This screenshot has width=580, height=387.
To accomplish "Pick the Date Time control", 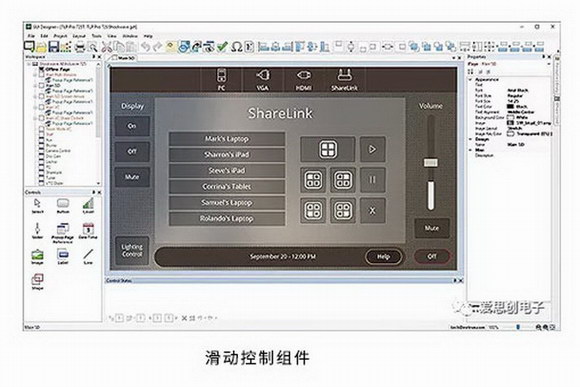I will 88,230.
